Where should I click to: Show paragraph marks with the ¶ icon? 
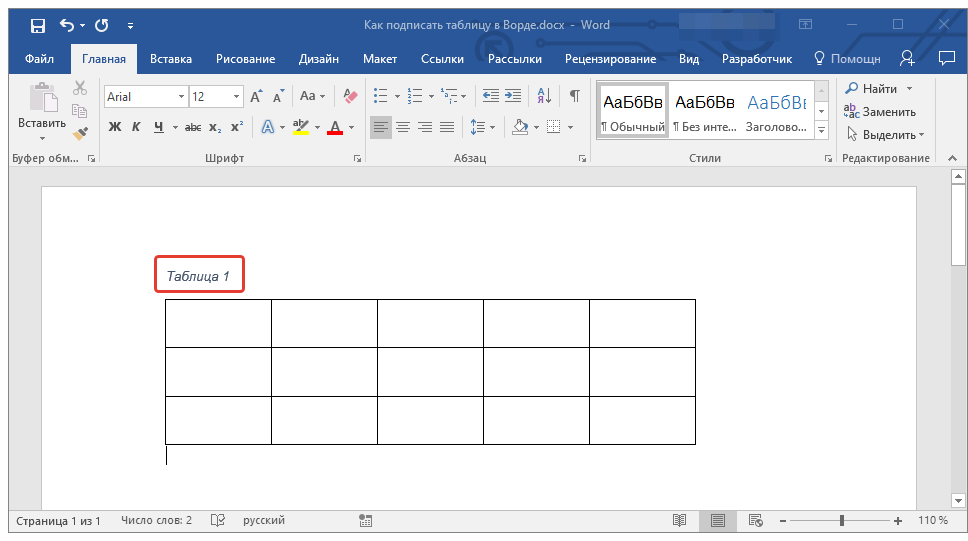(x=574, y=96)
